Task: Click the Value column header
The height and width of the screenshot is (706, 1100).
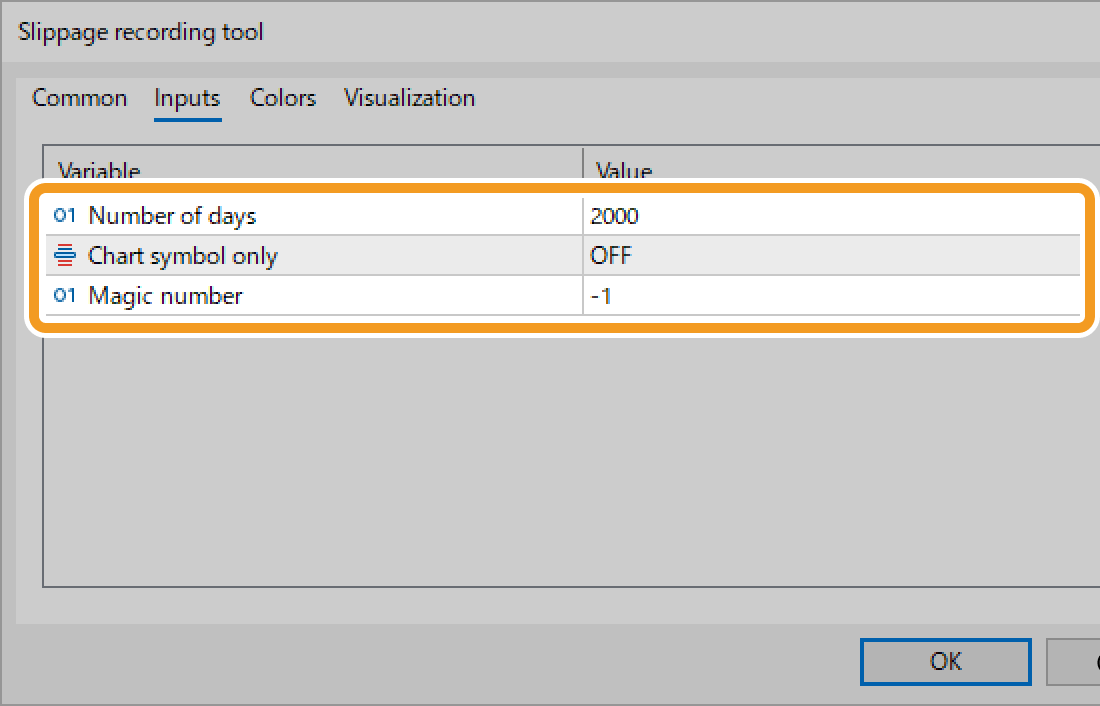Action: tap(623, 170)
